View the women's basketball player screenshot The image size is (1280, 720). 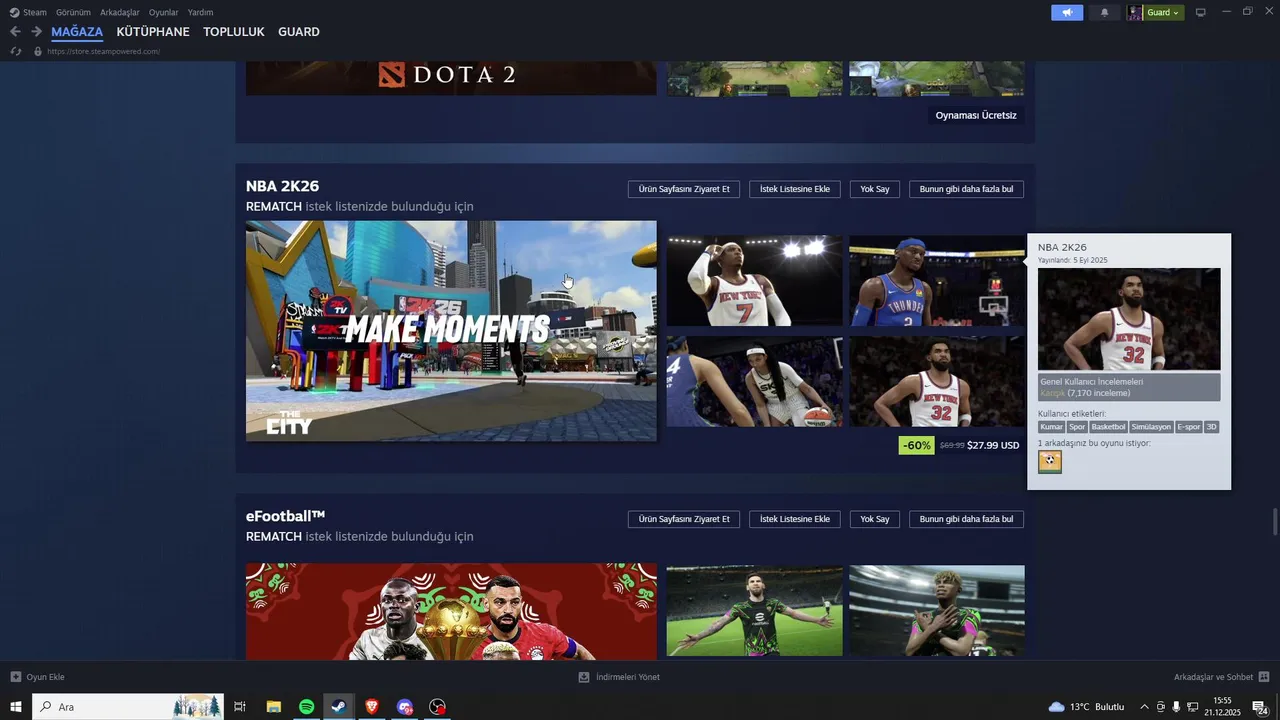(754, 381)
